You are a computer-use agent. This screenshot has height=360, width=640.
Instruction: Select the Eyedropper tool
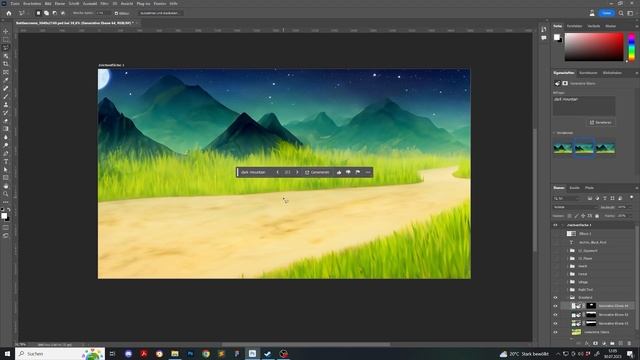pyautogui.click(x=6, y=80)
